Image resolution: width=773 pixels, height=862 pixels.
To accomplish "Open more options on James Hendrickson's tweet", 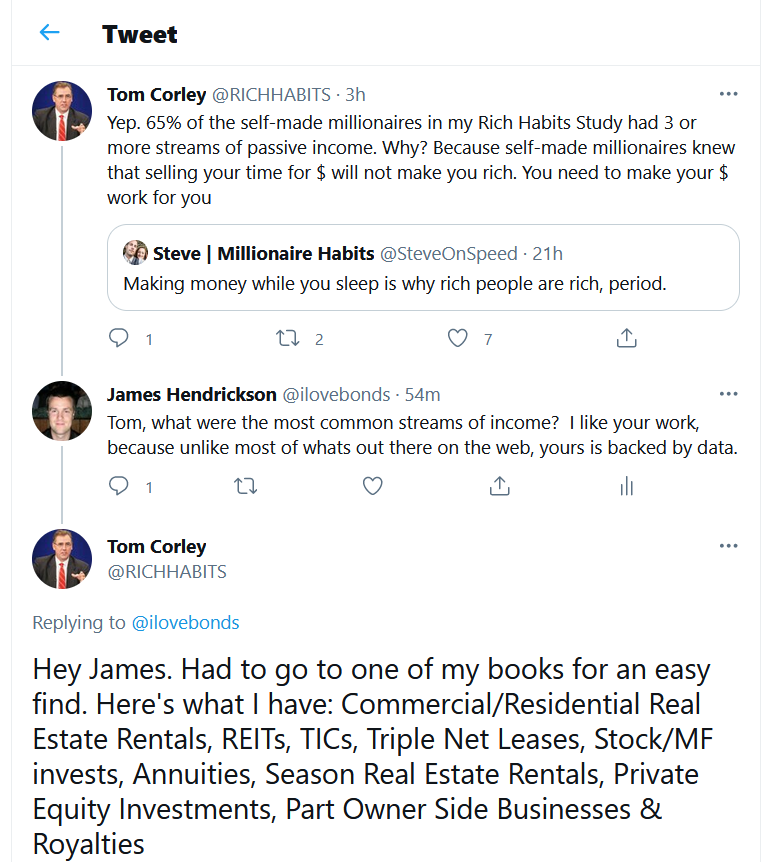I will click(x=728, y=394).
